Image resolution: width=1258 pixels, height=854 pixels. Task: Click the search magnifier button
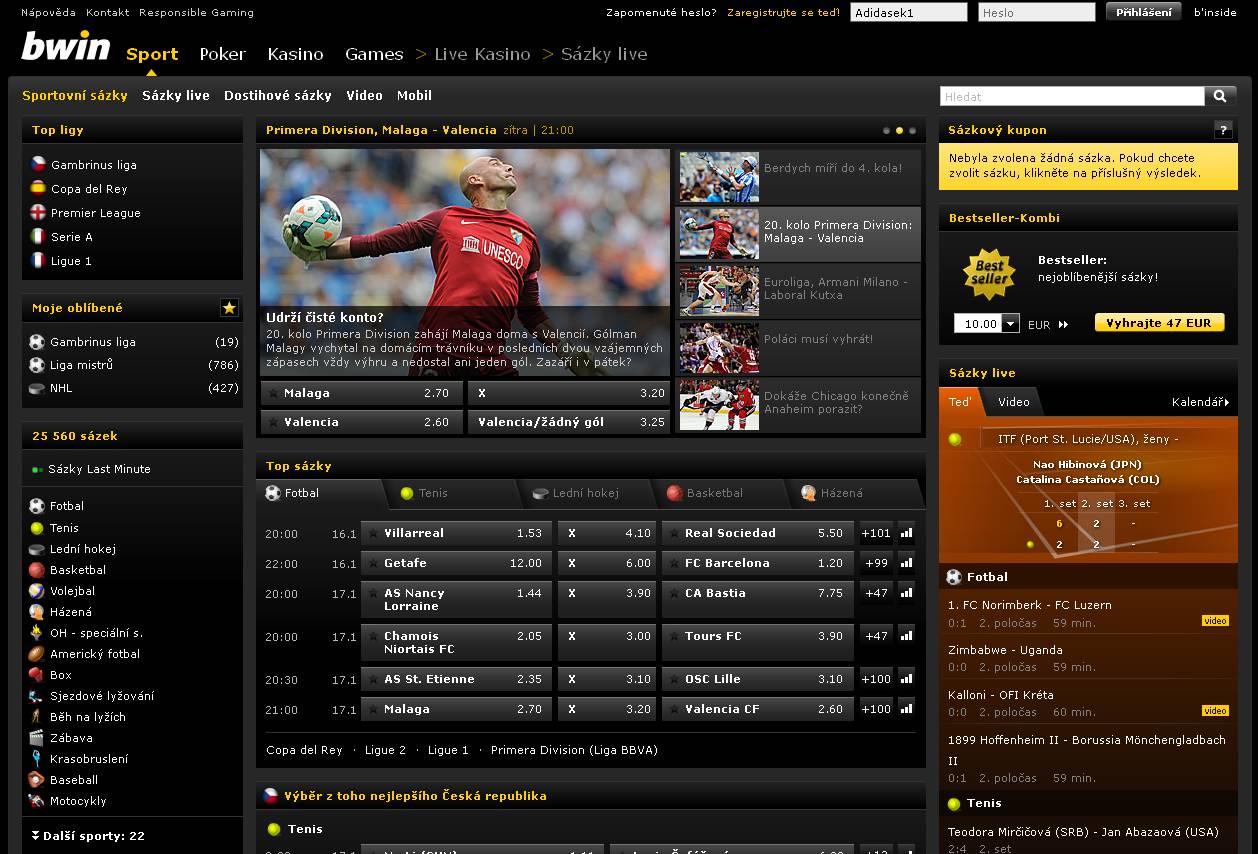click(x=1220, y=96)
